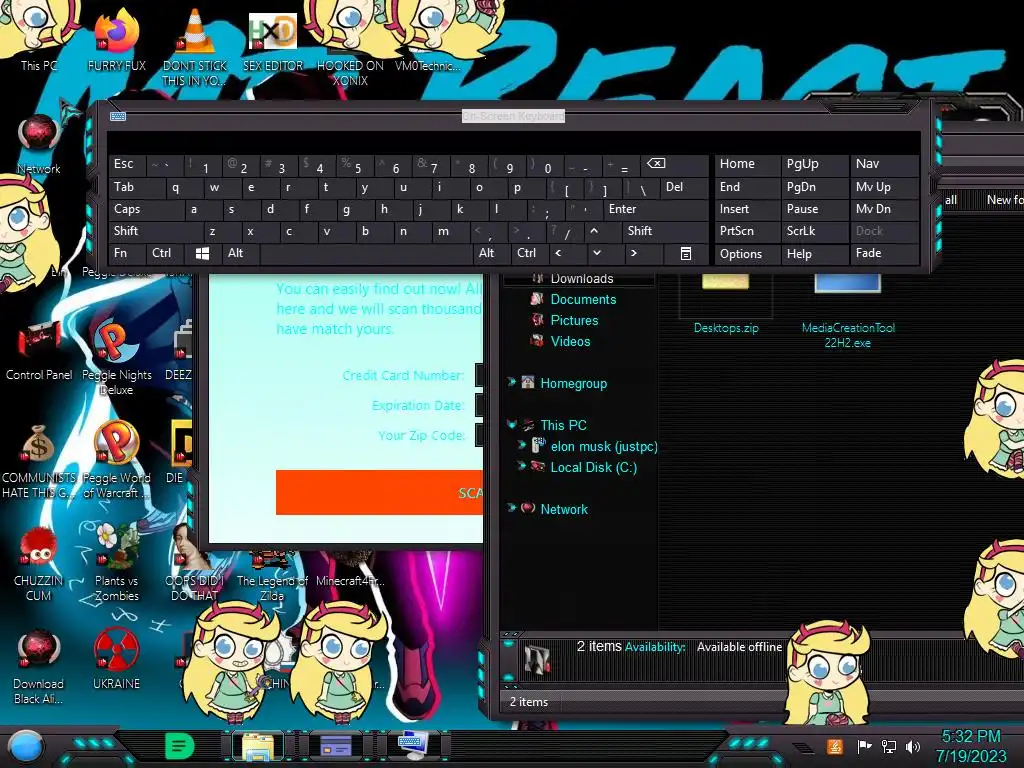This screenshot has height=768, width=1024.
Task: Open the This PC desktop icon
Action: tap(38, 36)
